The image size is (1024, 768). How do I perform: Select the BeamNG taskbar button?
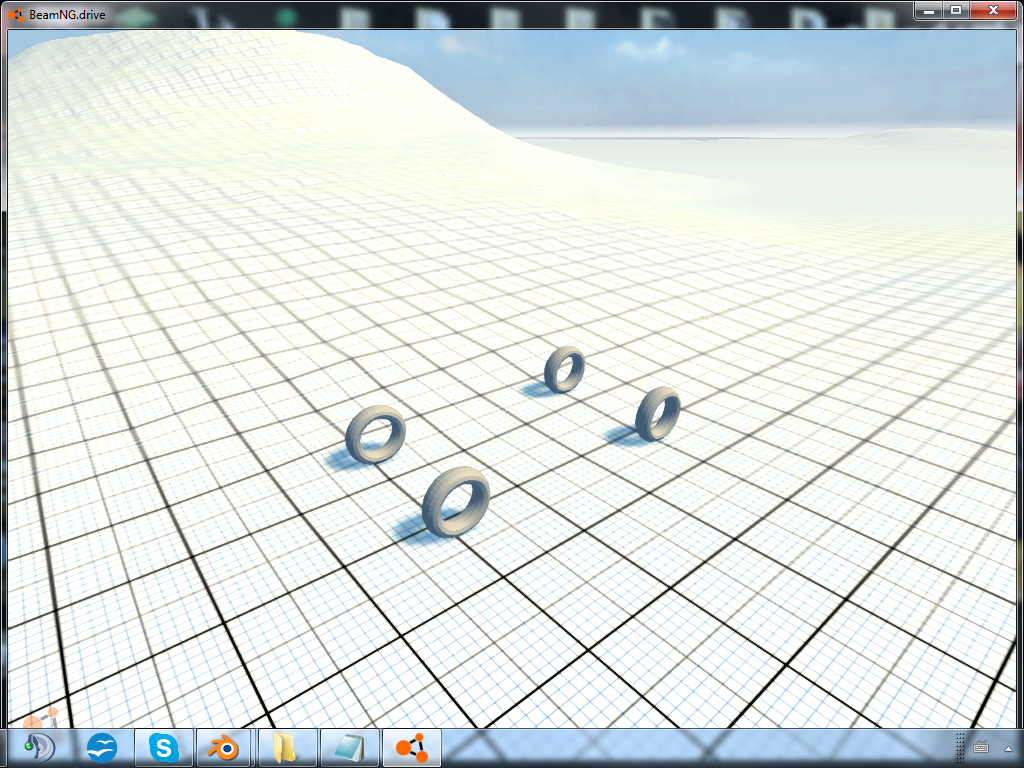(x=411, y=748)
